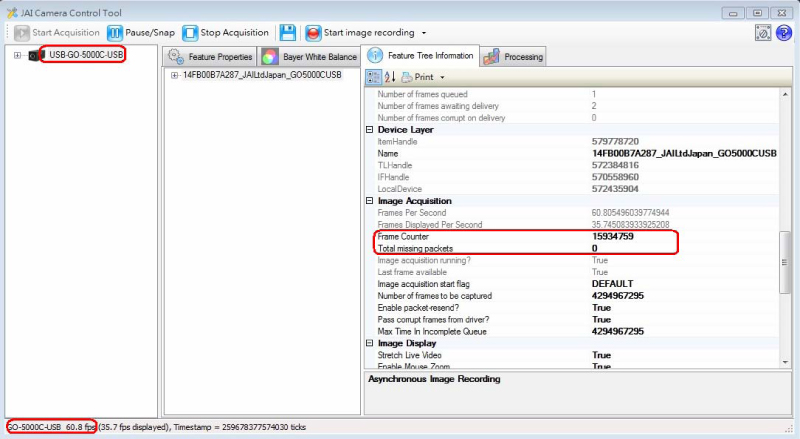Sort properties alphabetically with A-Z icon
Viewport: 800px width, 439px height.
point(390,77)
